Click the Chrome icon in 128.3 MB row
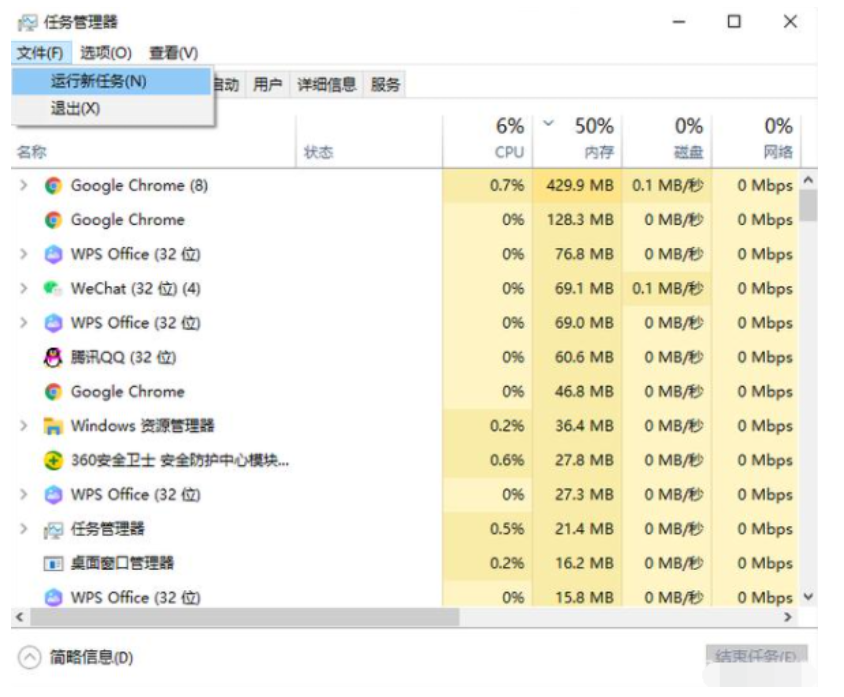 [x=53, y=220]
